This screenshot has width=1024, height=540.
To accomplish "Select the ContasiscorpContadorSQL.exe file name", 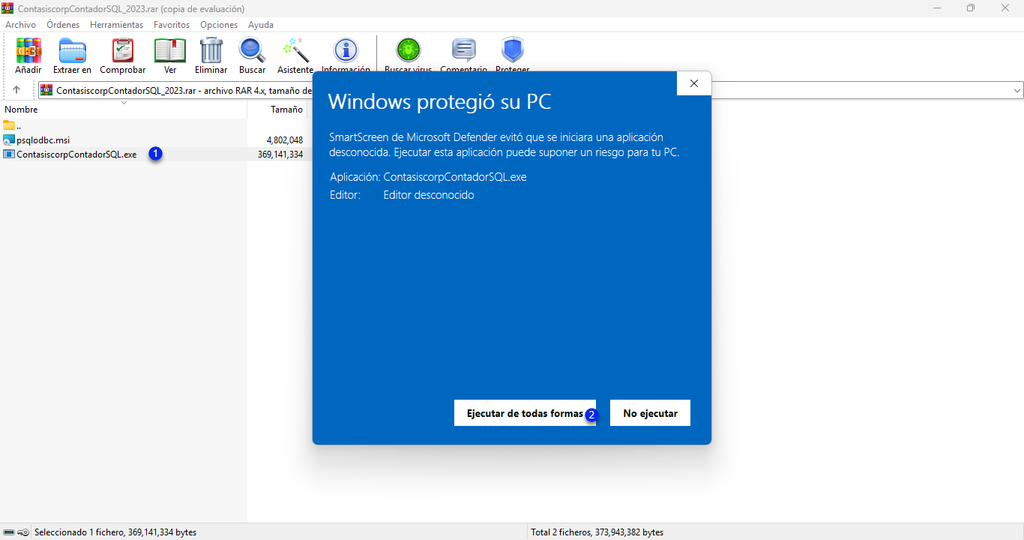I will 76,154.
